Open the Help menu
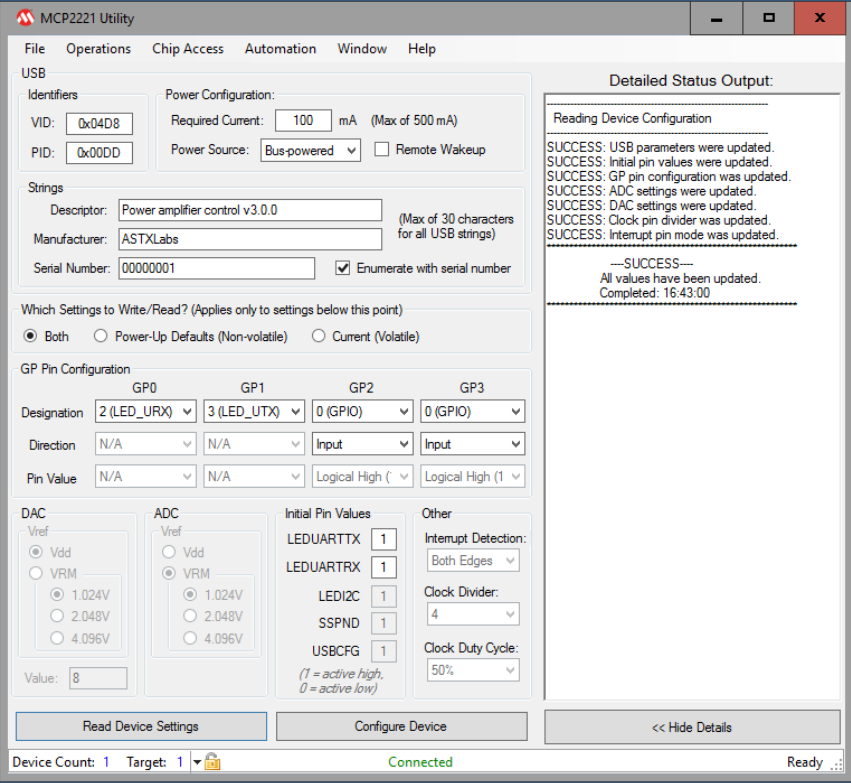The width and height of the screenshot is (851, 783). click(422, 49)
